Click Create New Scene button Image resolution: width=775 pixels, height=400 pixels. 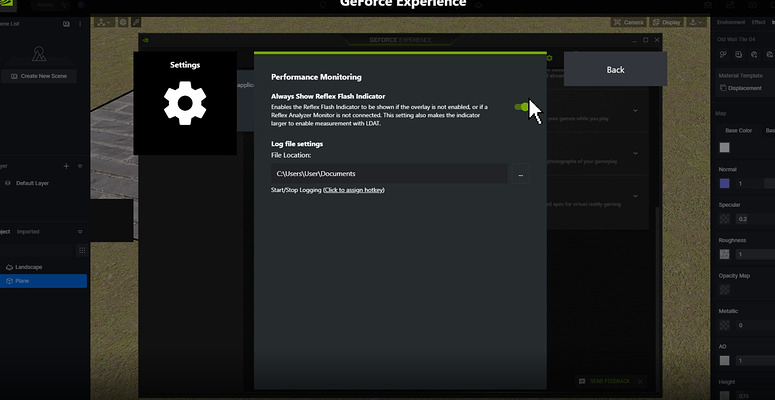point(39,76)
